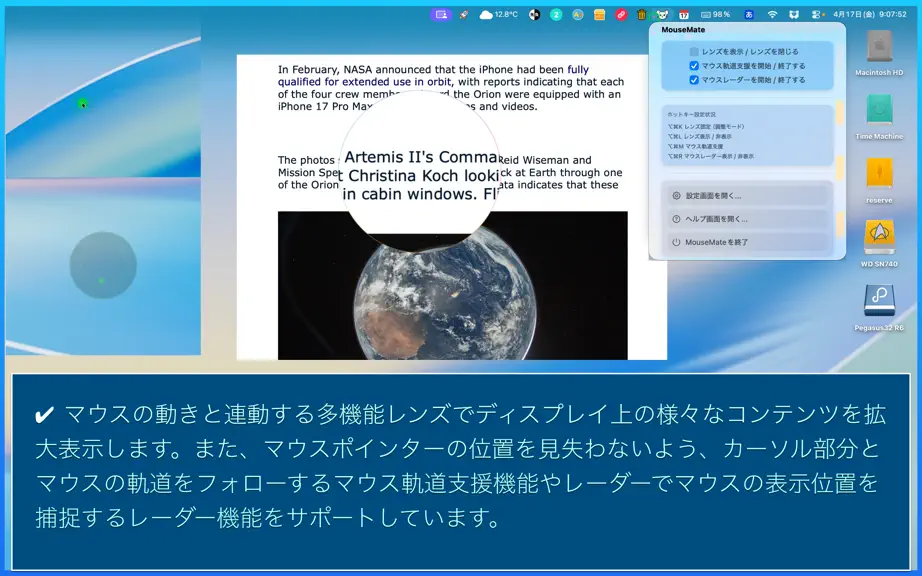Open 設定画面を開く… in MouseMate menu
Image resolution: width=922 pixels, height=576 pixels.
(747, 196)
